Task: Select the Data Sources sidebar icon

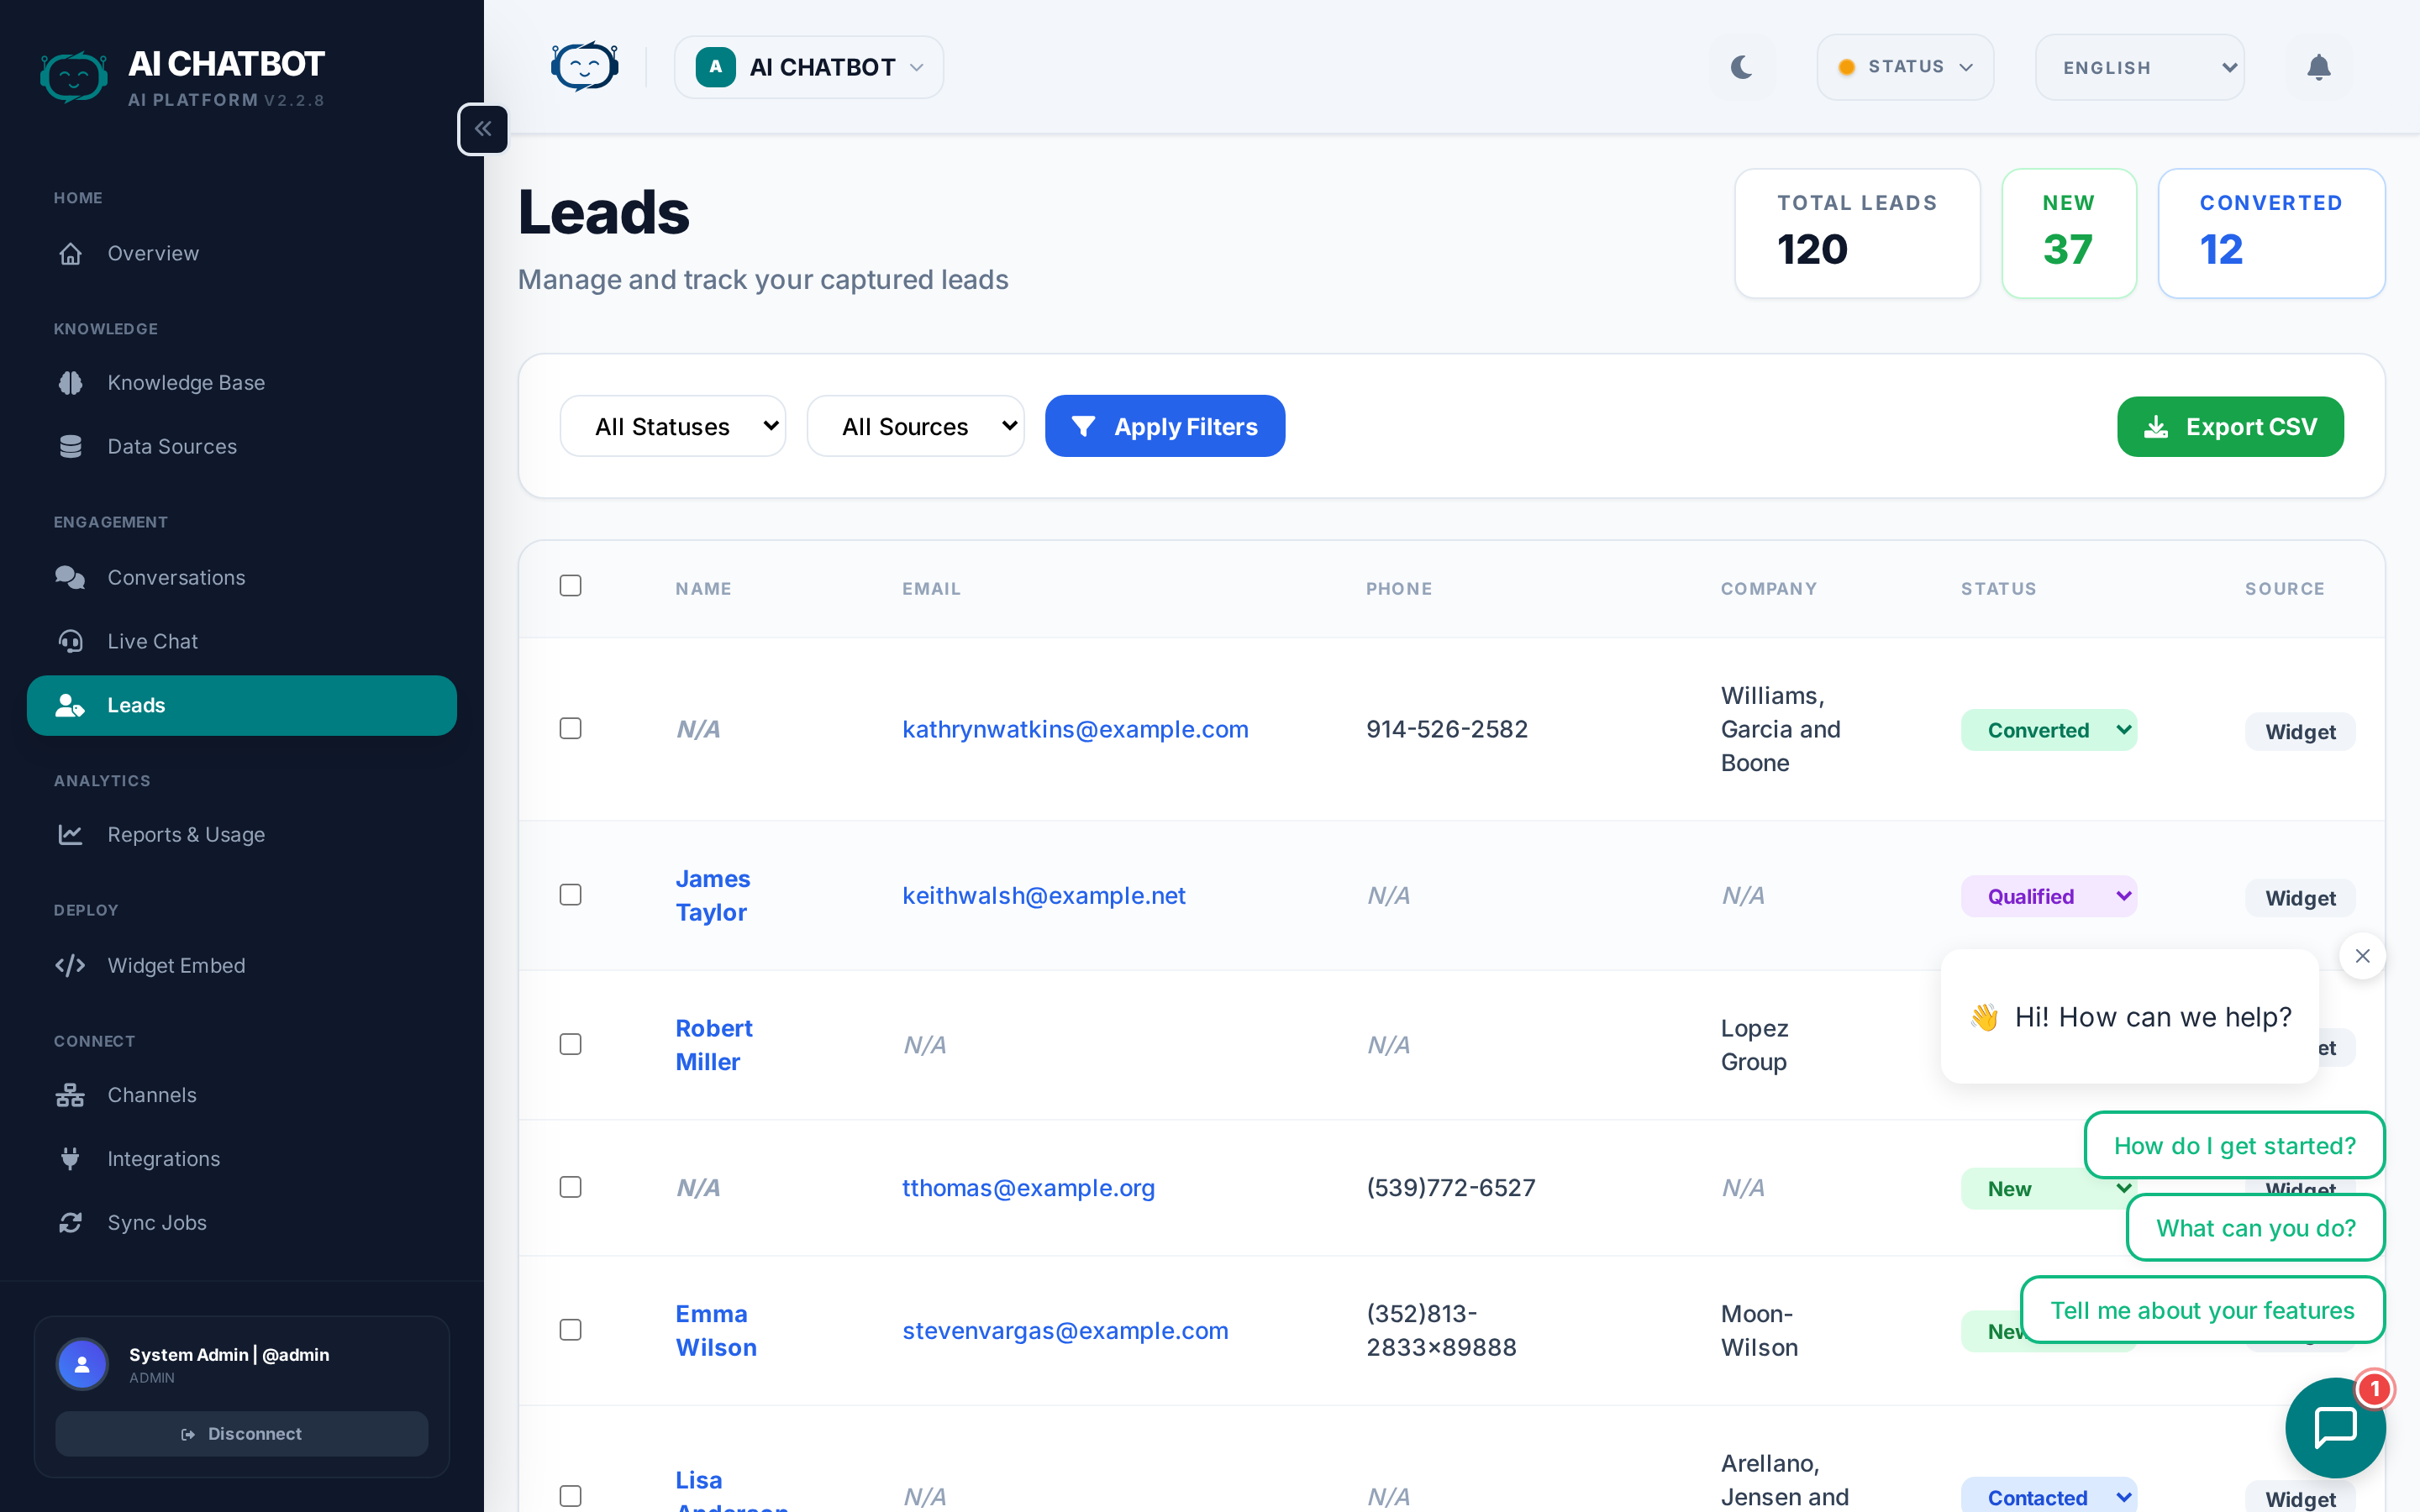Action: pyautogui.click(x=70, y=446)
